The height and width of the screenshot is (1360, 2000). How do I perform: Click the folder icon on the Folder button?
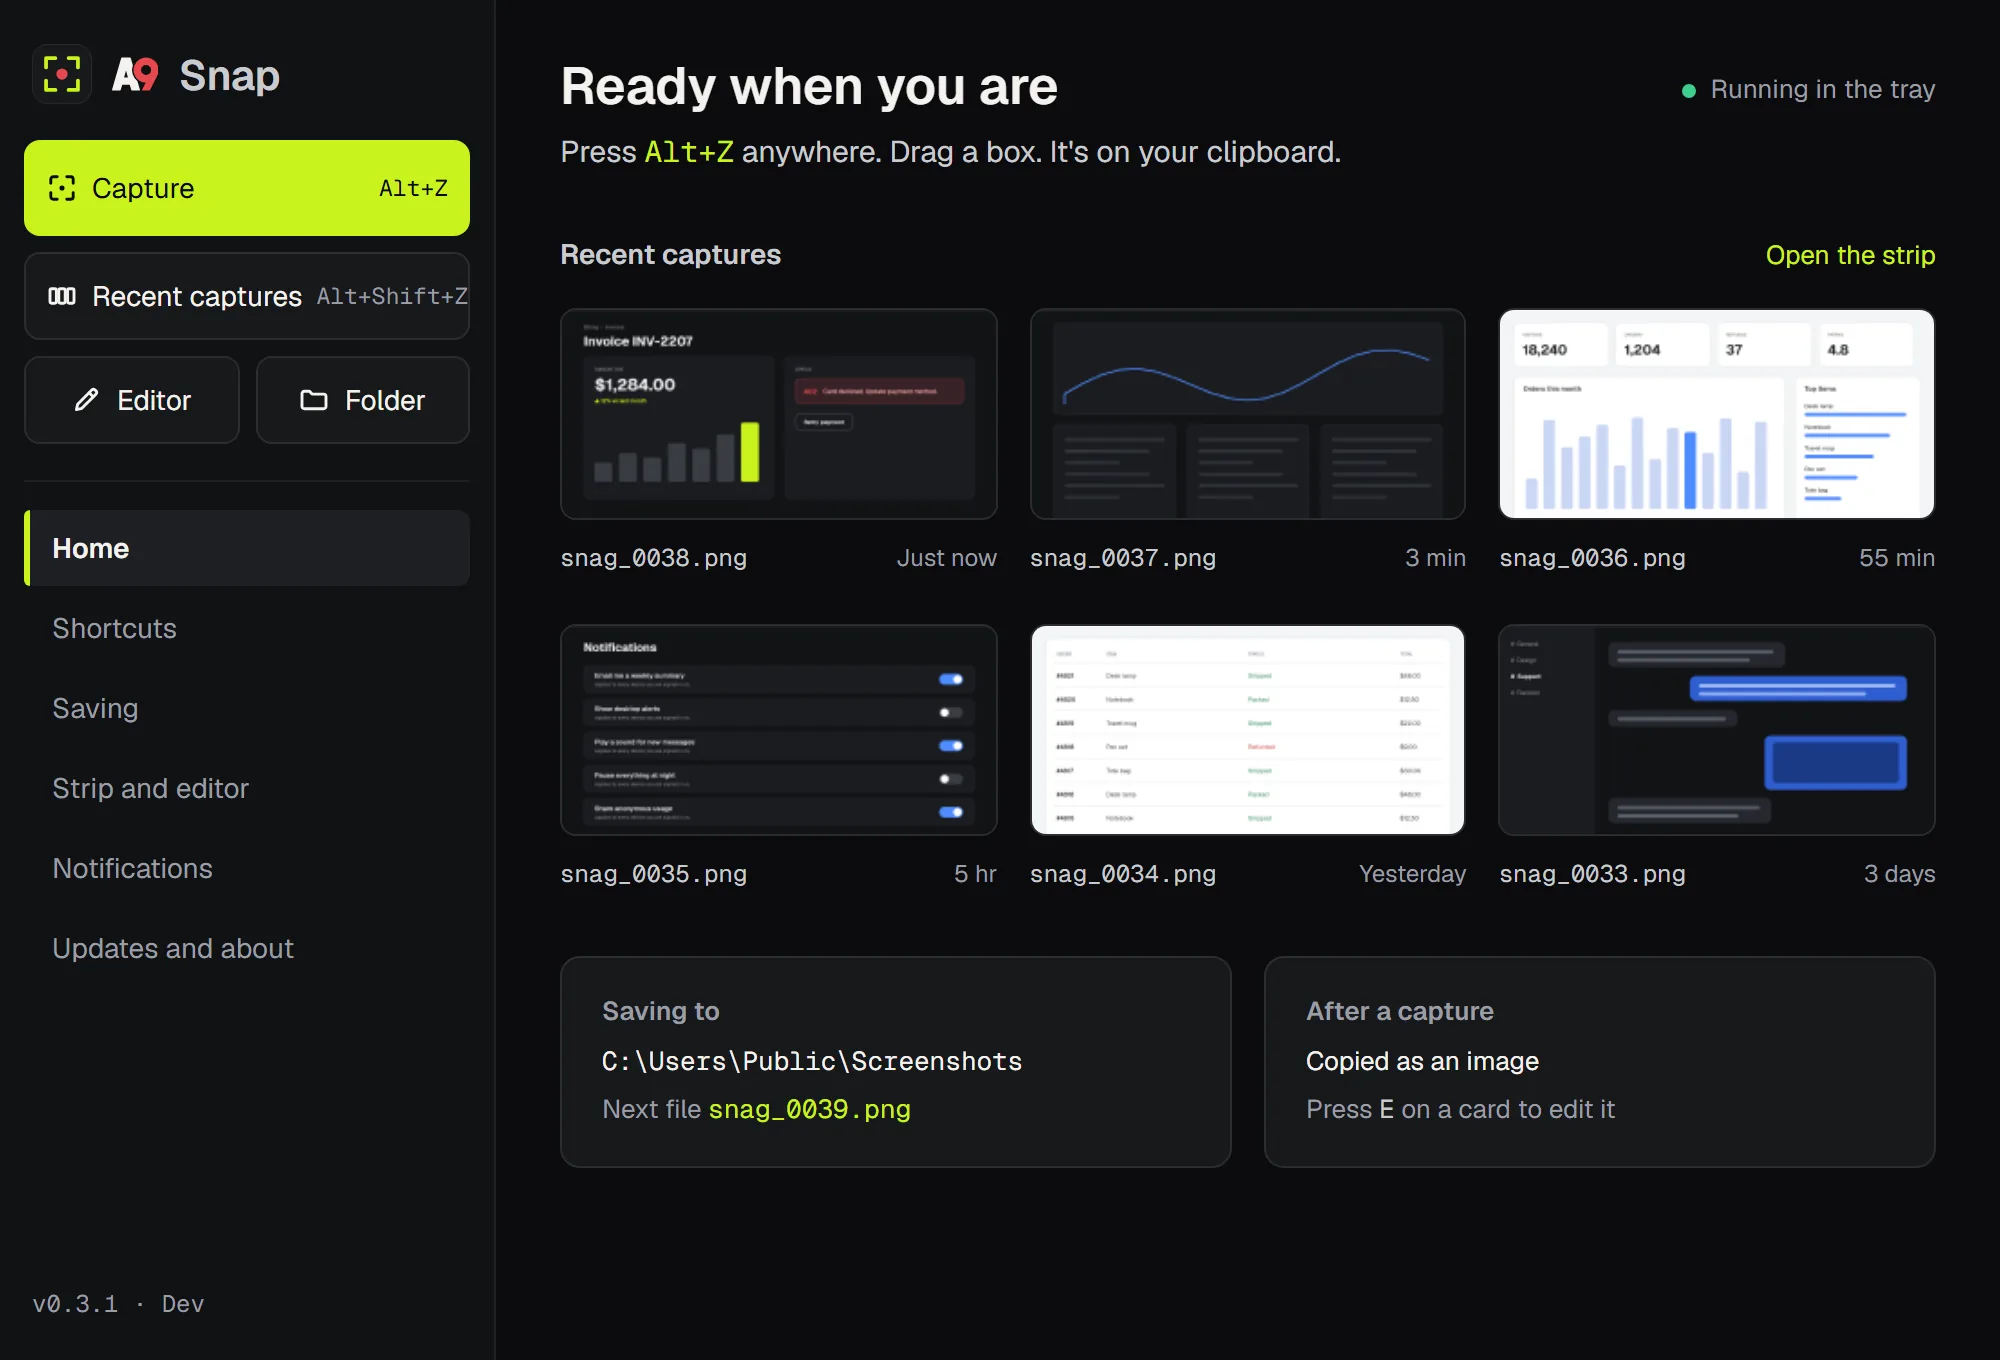[314, 400]
